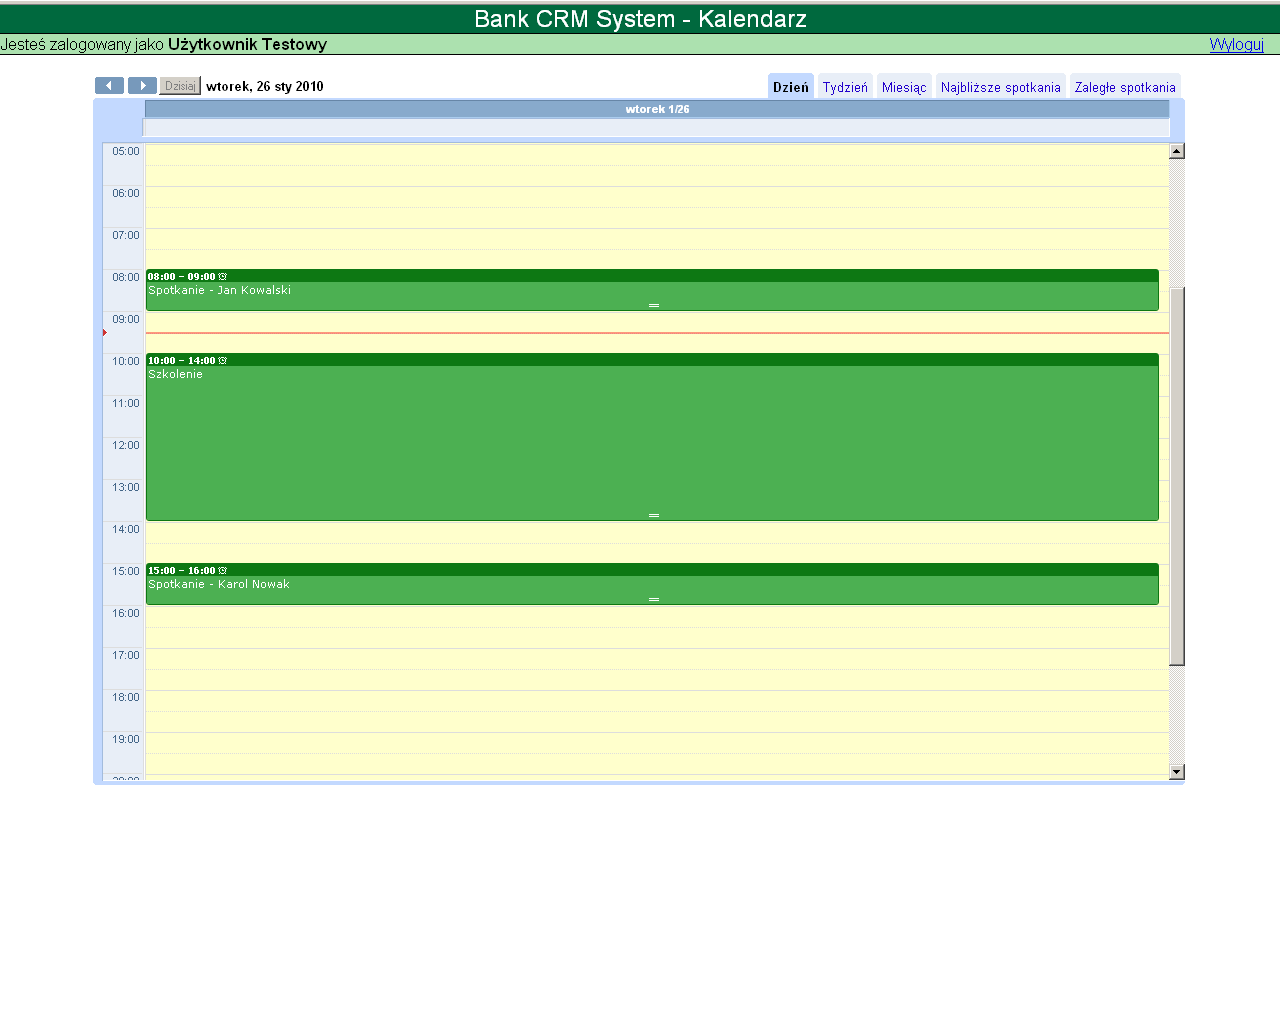The image size is (1280, 1024).
Task: Go to next day with right arrow
Action: click(142, 86)
